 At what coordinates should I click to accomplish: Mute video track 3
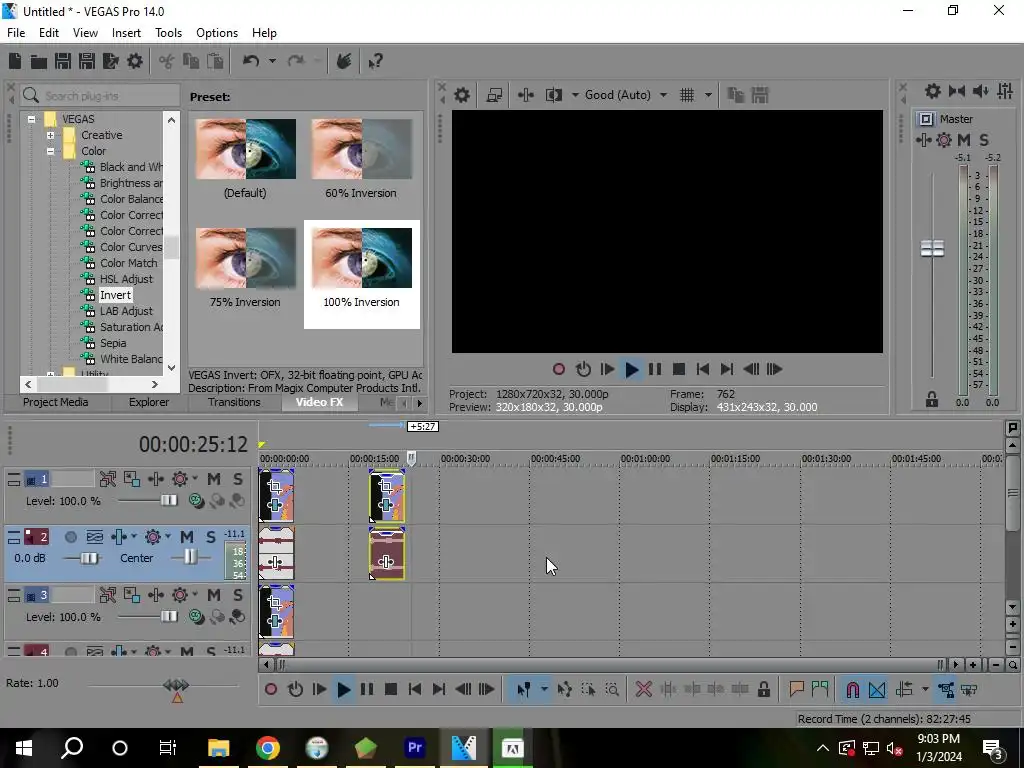[x=214, y=595]
